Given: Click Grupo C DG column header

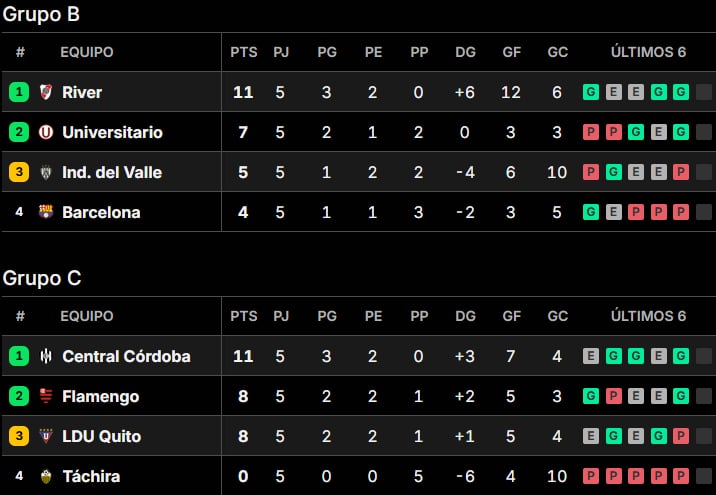Looking at the screenshot, I should [x=465, y=316].
